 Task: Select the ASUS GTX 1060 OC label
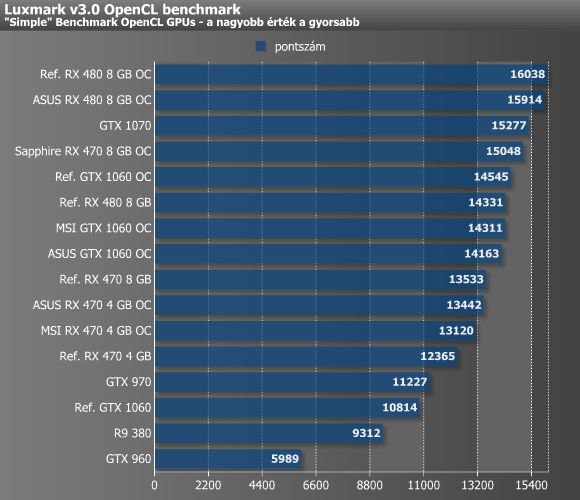100,254
